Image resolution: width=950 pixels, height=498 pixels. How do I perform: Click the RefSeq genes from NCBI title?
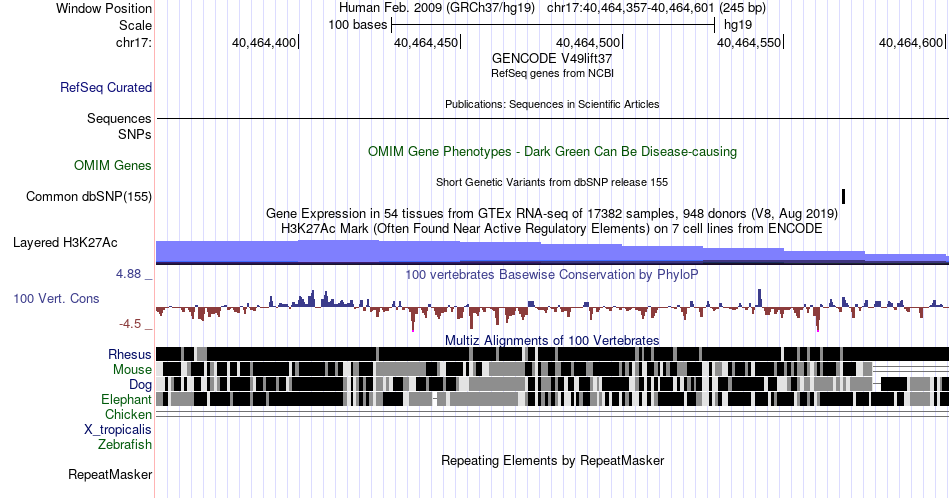pyautogui.click(x=552, y=73)
